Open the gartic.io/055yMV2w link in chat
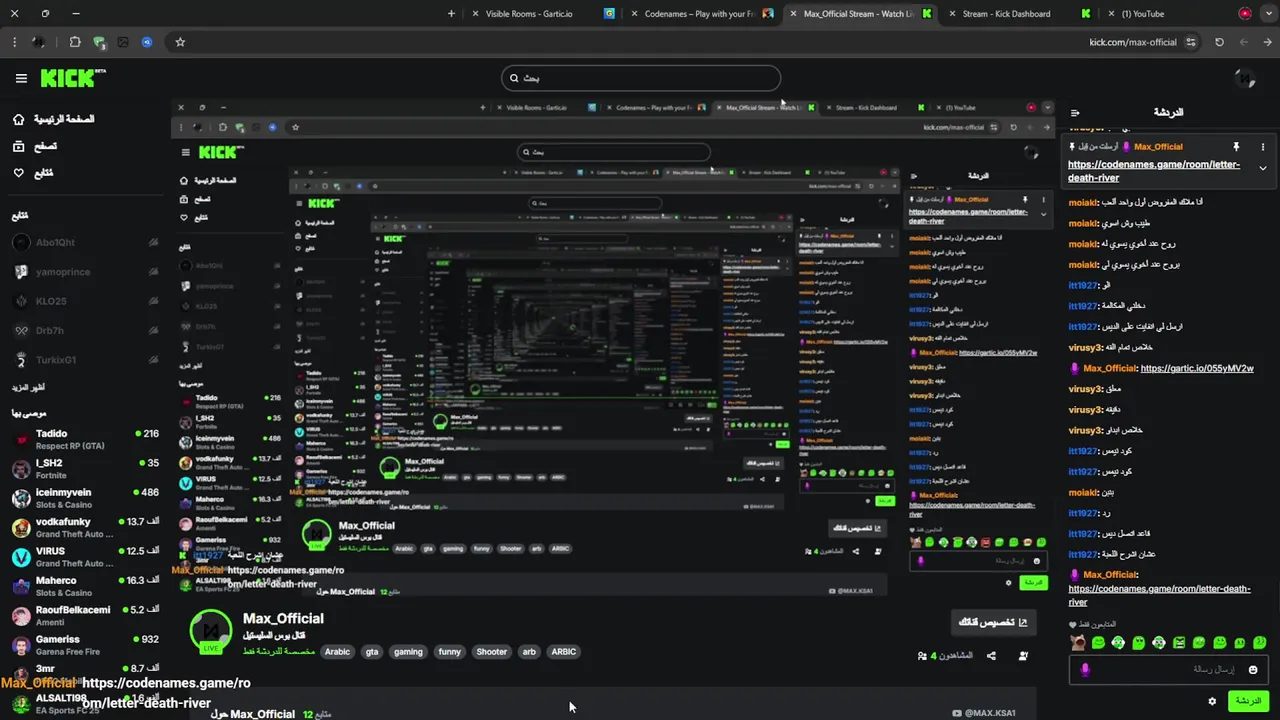 pos(1197,368)
